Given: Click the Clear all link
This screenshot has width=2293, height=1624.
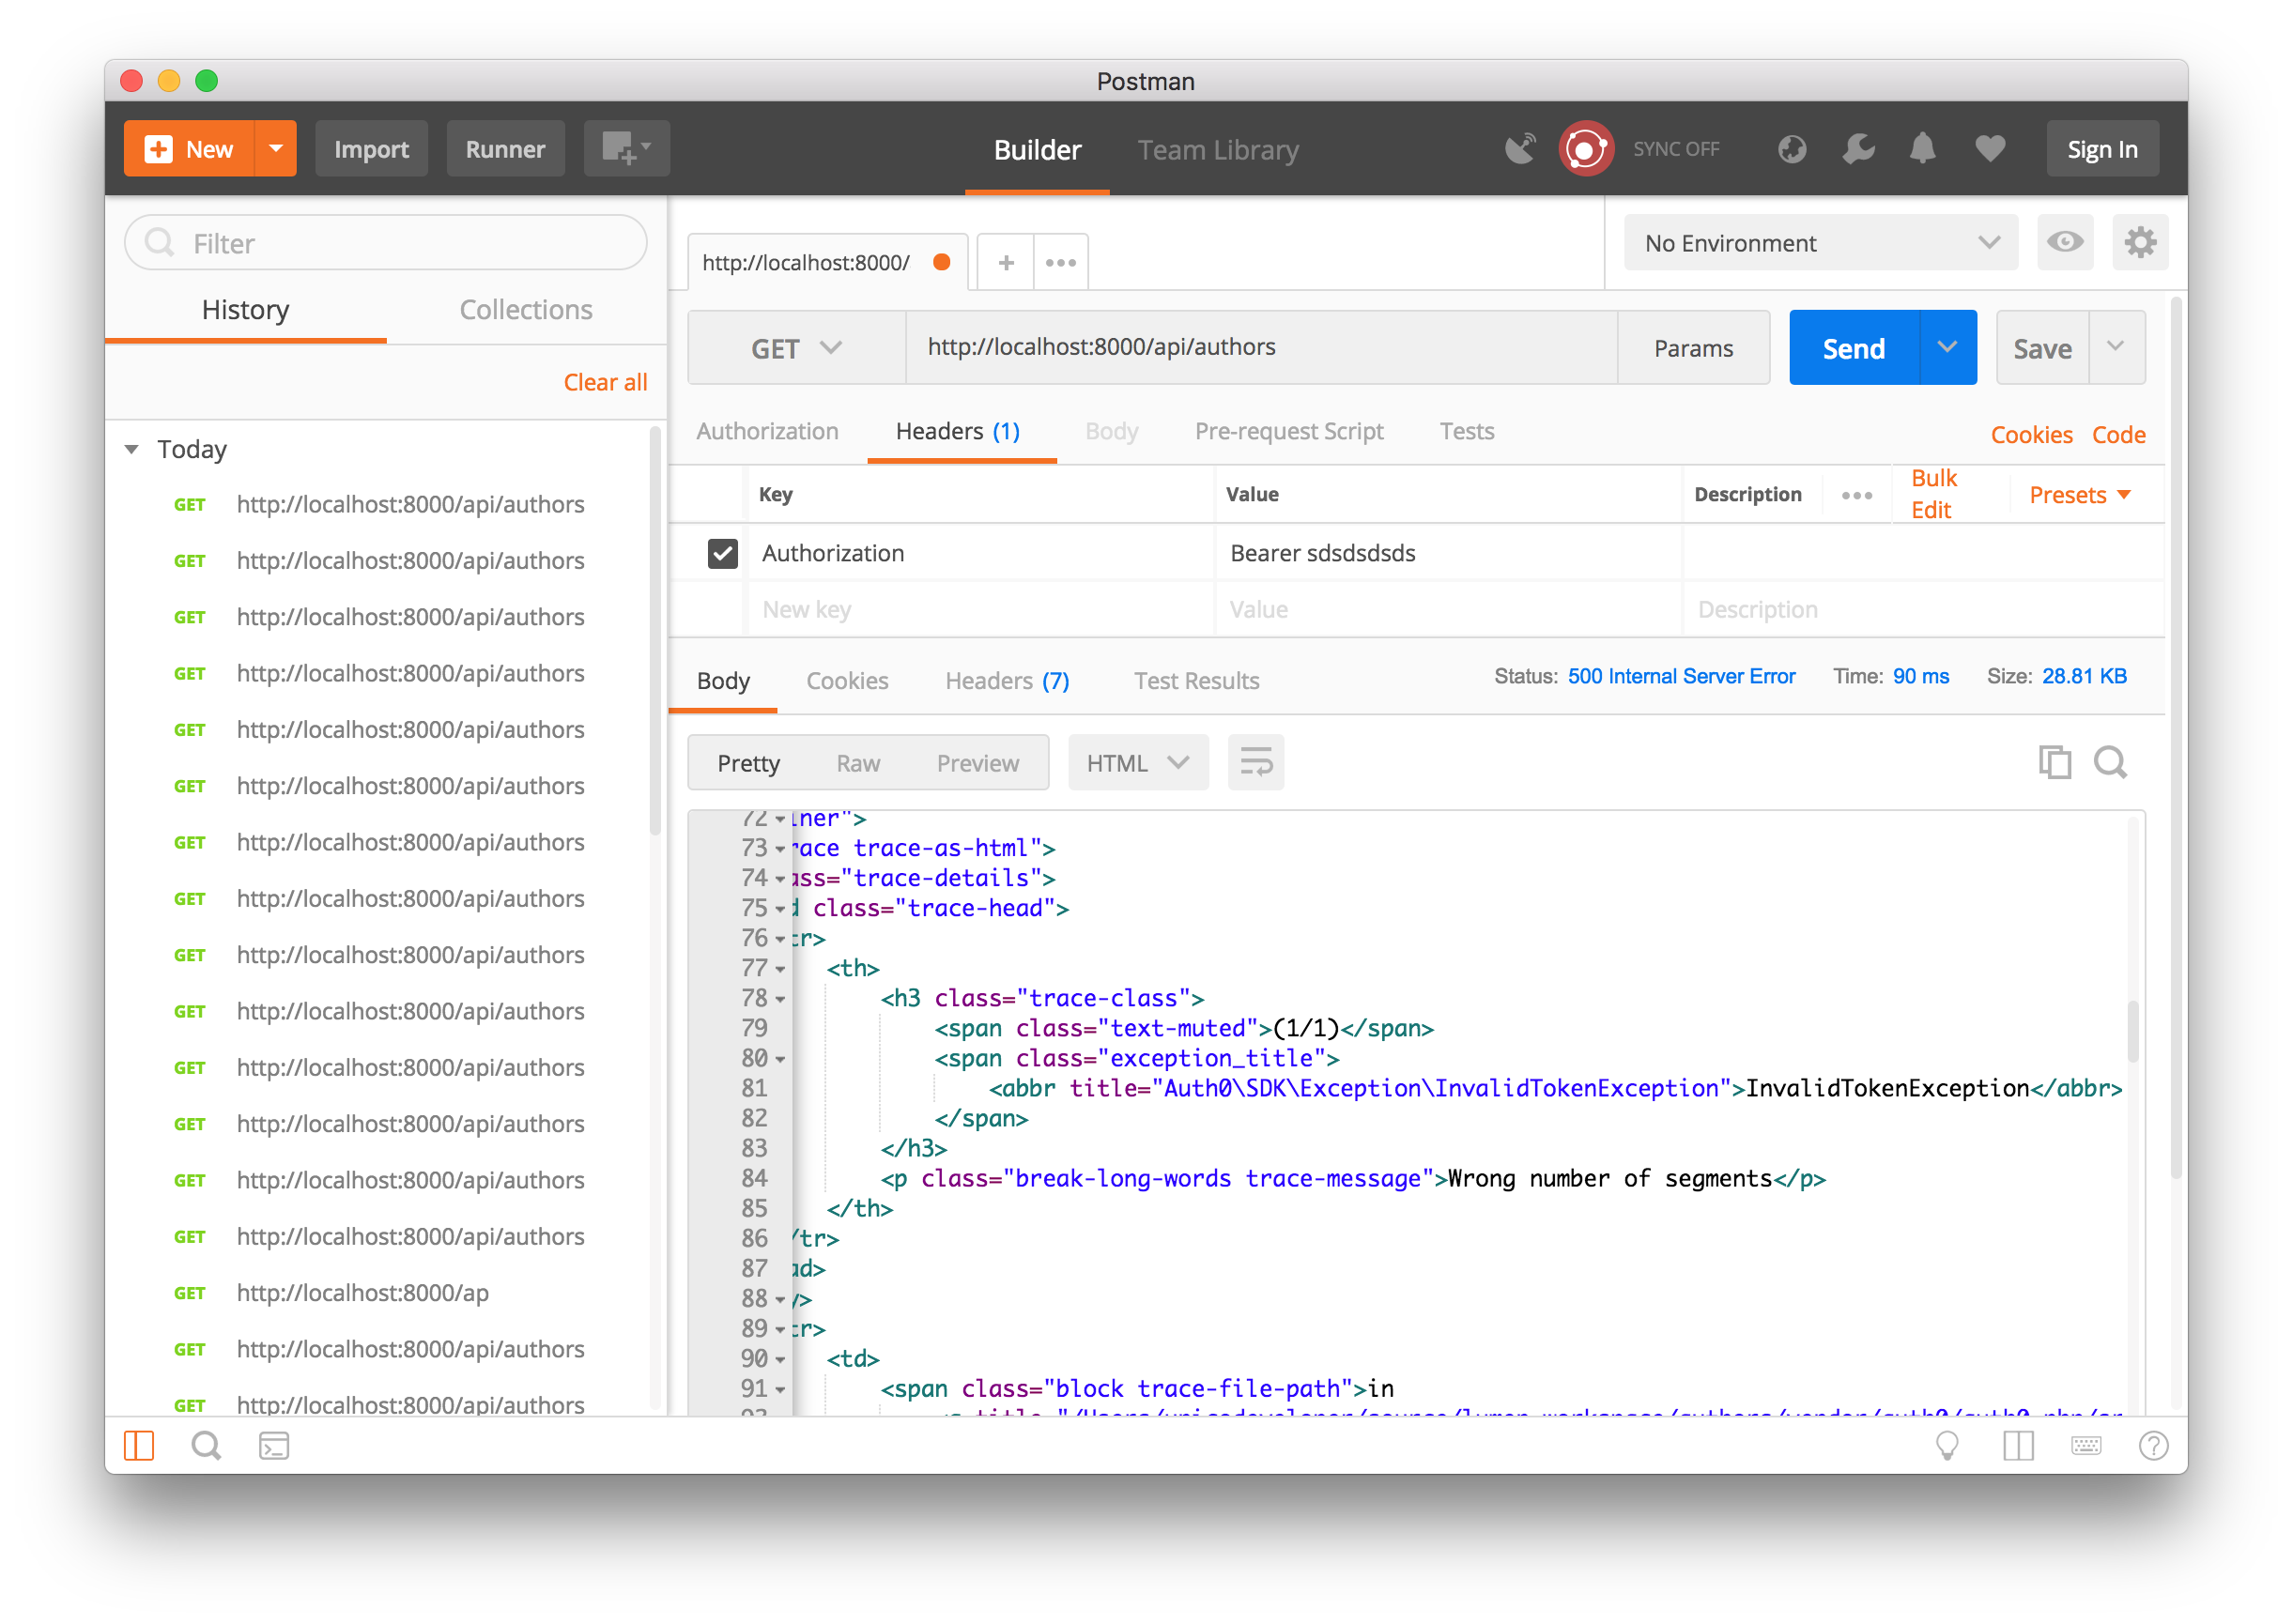Looking at the screenshot, I should (x=604, y=382).
